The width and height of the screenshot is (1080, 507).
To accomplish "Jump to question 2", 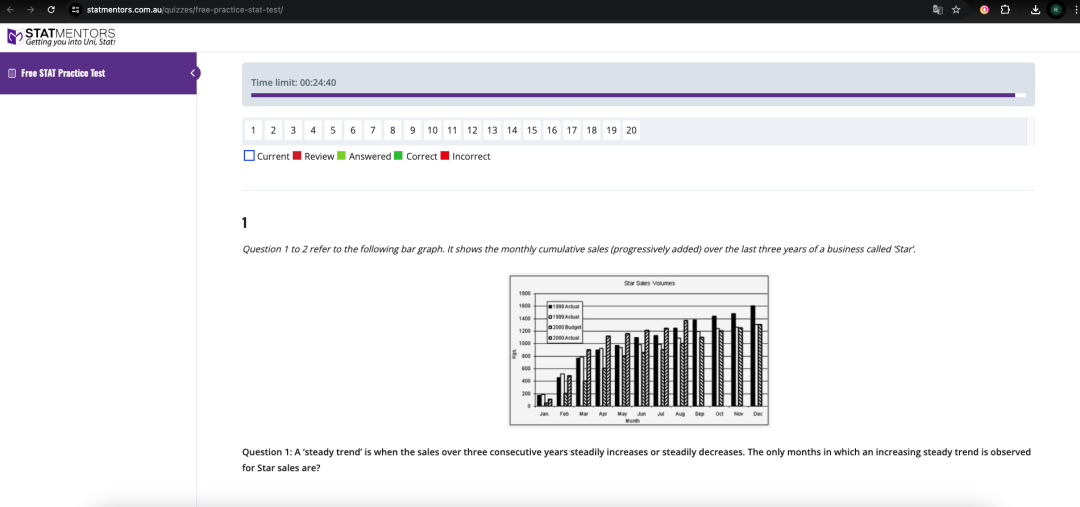I will pyautogui.click(x=273, y=130).
